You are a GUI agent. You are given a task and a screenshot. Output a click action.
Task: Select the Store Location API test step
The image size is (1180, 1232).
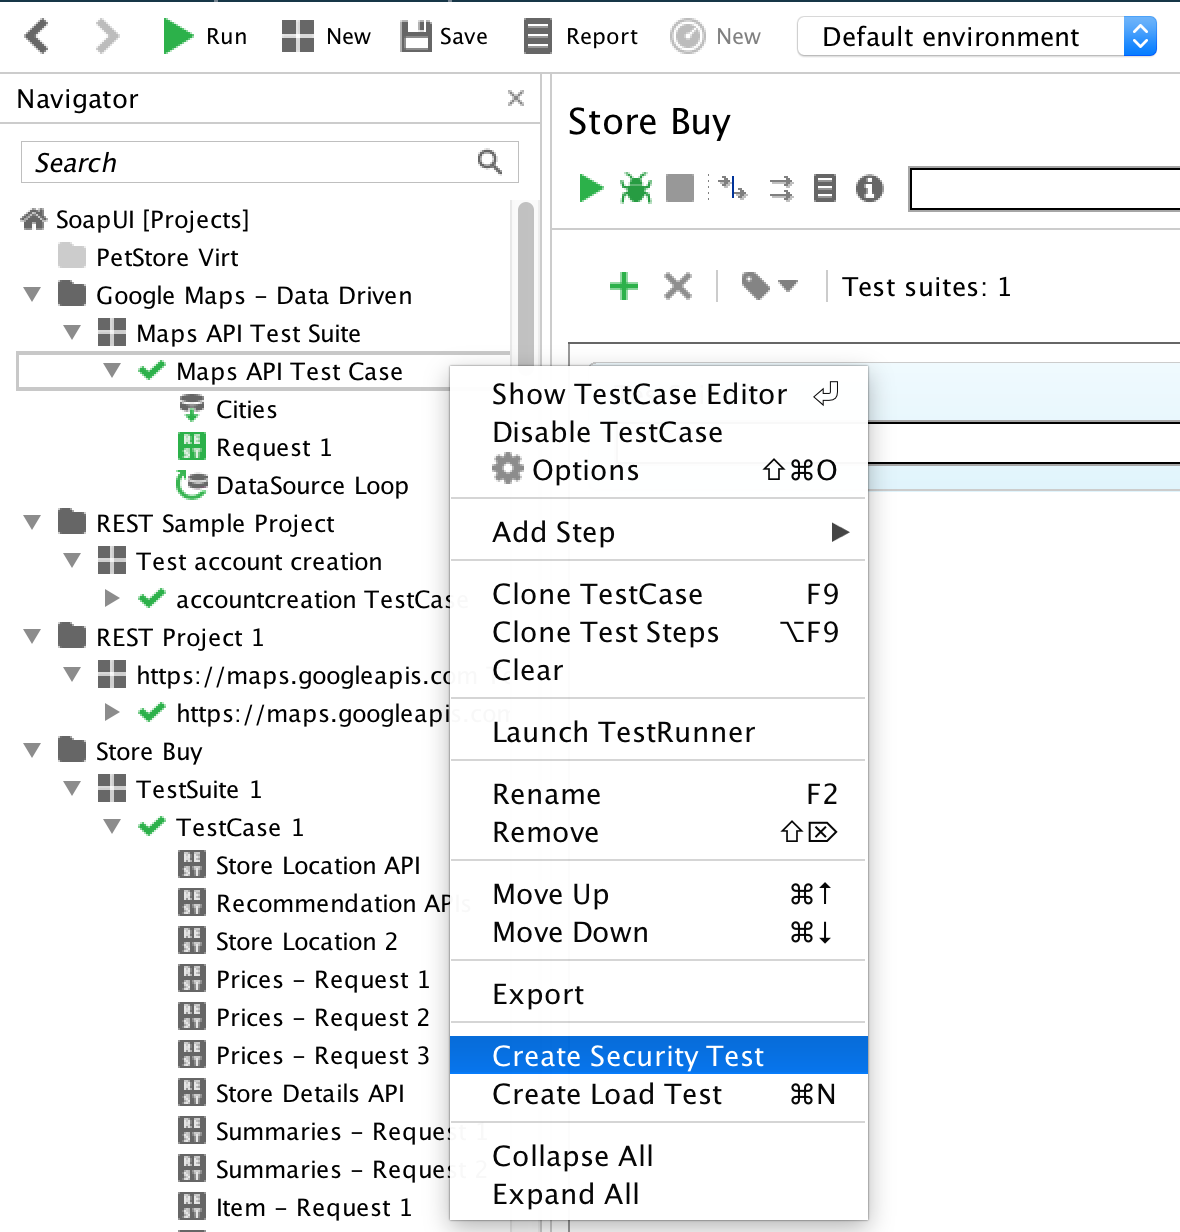pos(317,865)
